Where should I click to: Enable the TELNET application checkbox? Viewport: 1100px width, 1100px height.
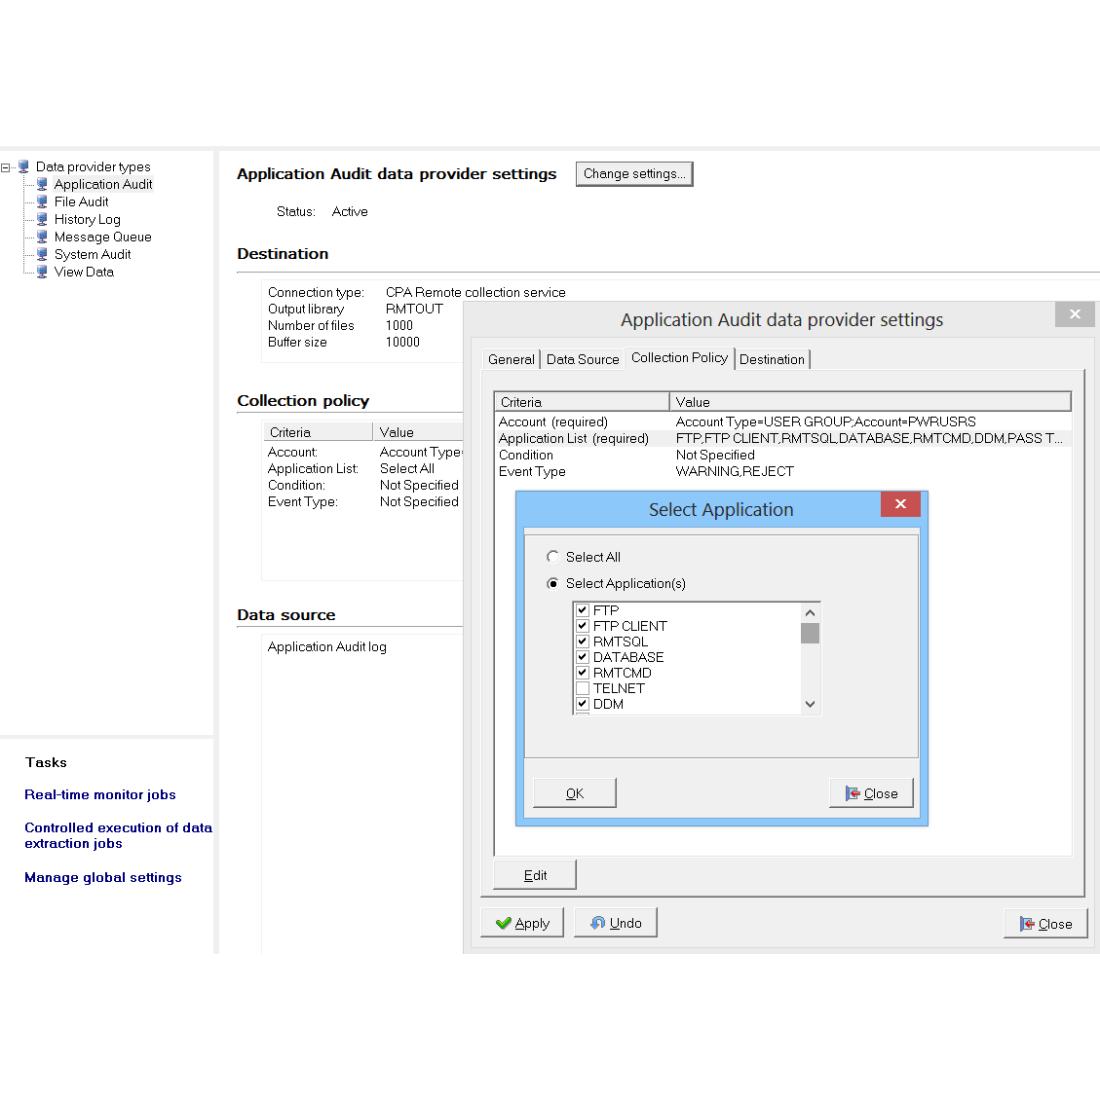tap(582, 688)
